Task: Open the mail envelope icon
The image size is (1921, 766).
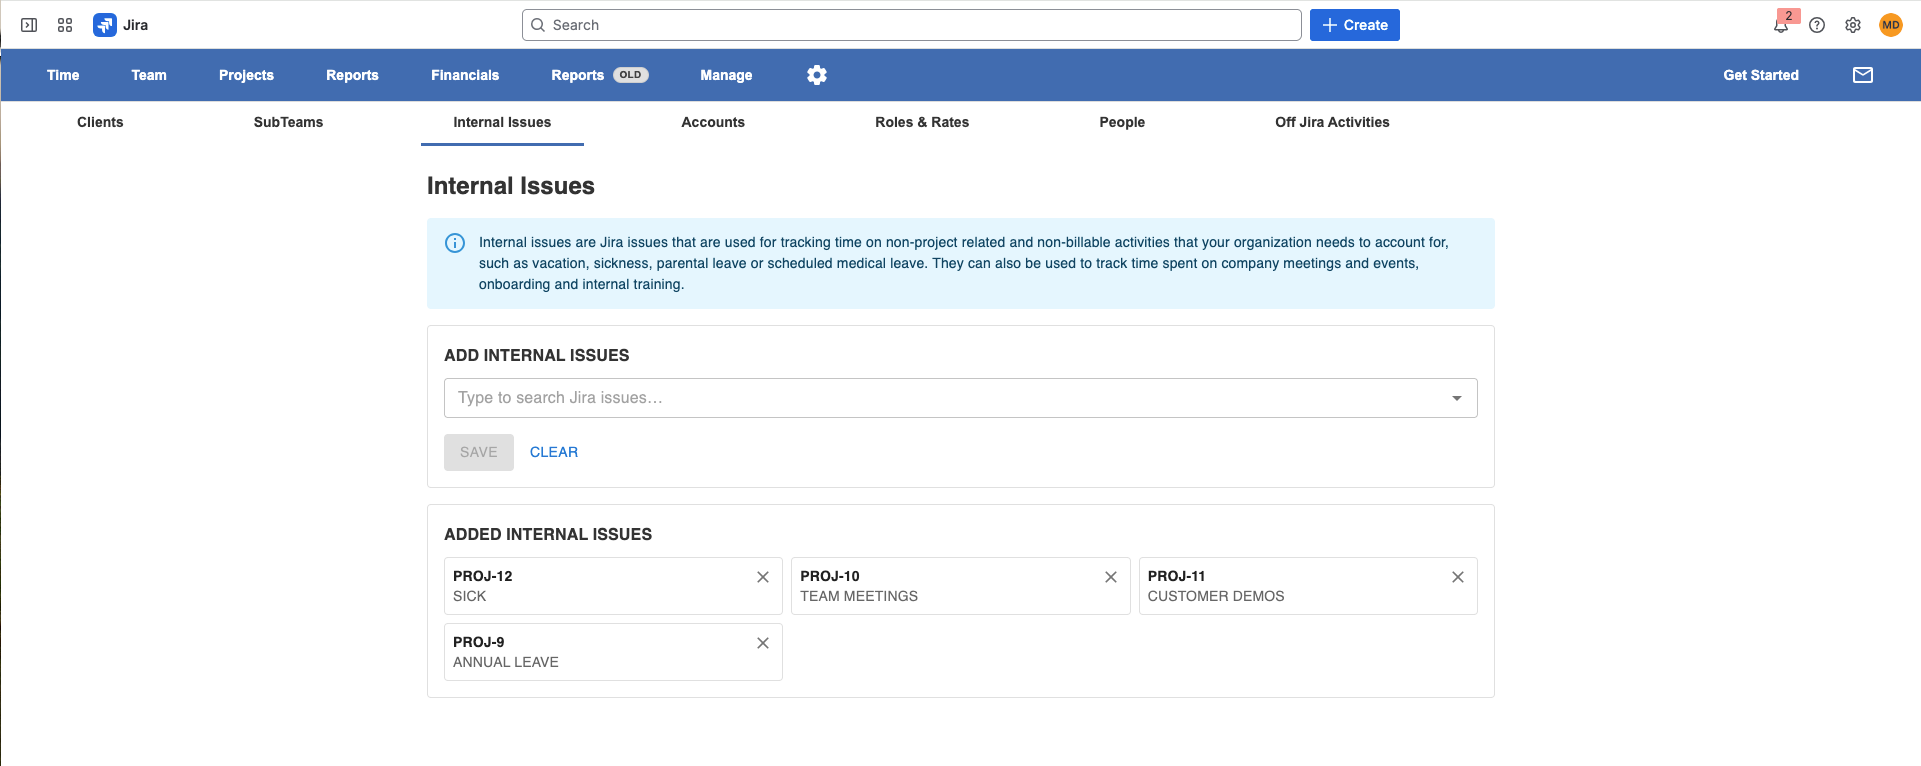Action: click(1863, 75)
